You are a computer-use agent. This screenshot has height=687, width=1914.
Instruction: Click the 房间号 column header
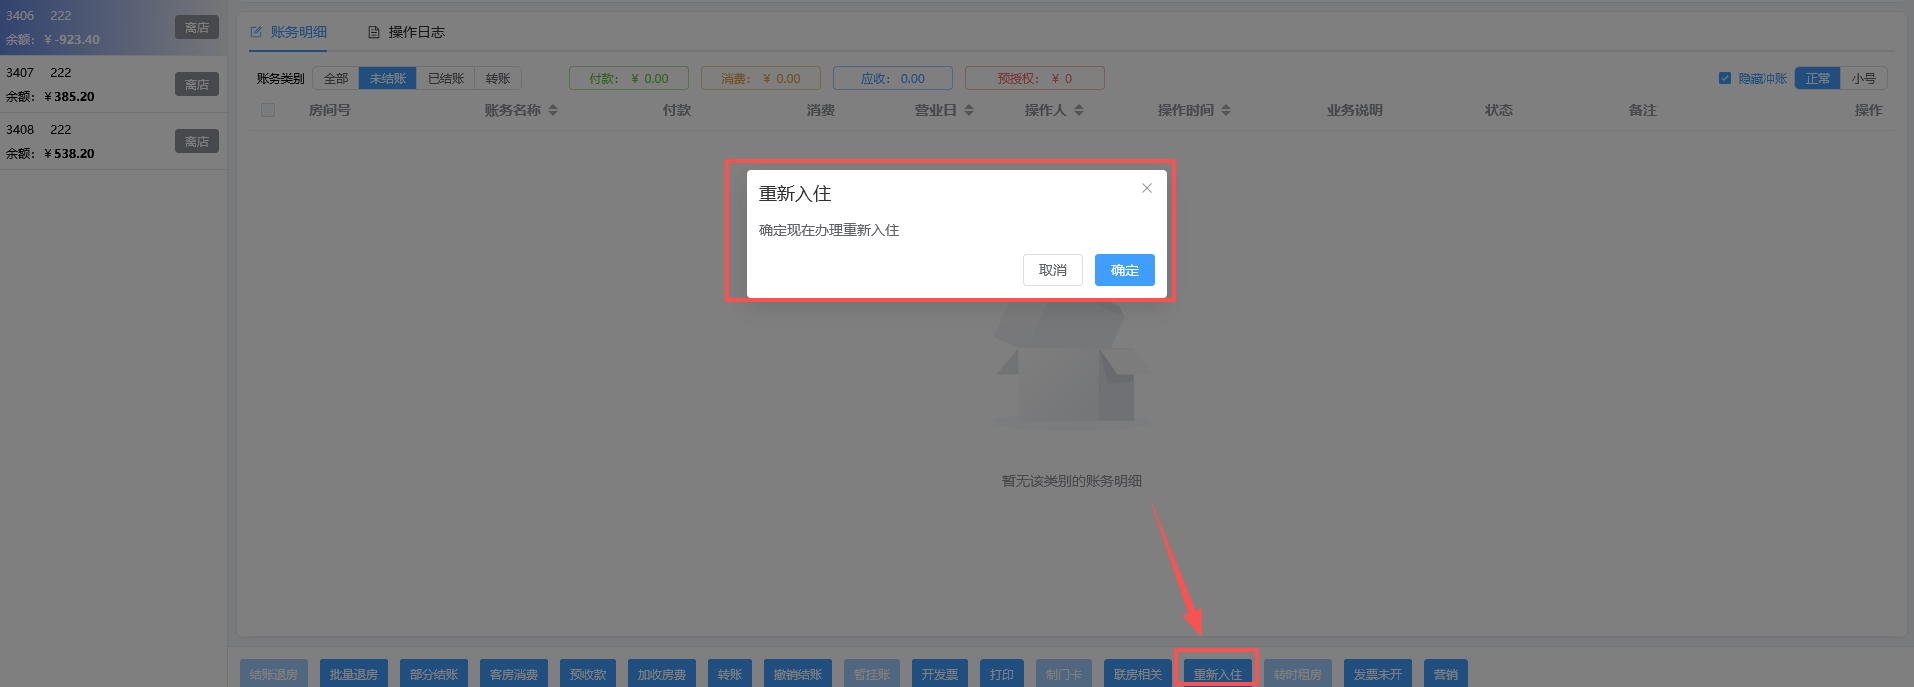(x=330, y=110)
